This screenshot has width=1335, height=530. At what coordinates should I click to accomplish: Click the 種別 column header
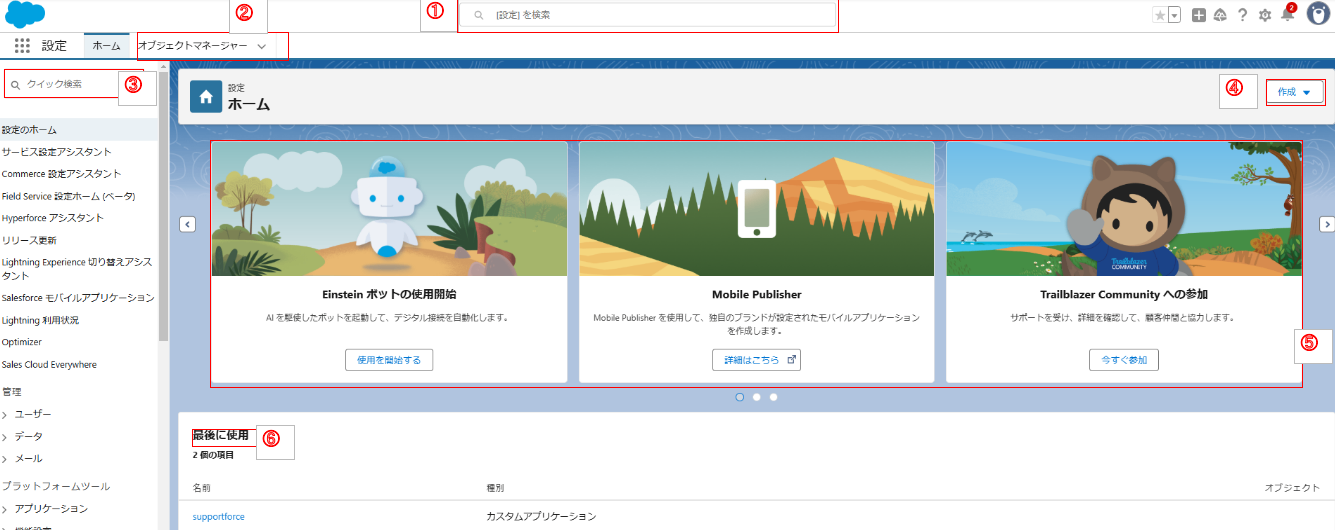(495, 487)
